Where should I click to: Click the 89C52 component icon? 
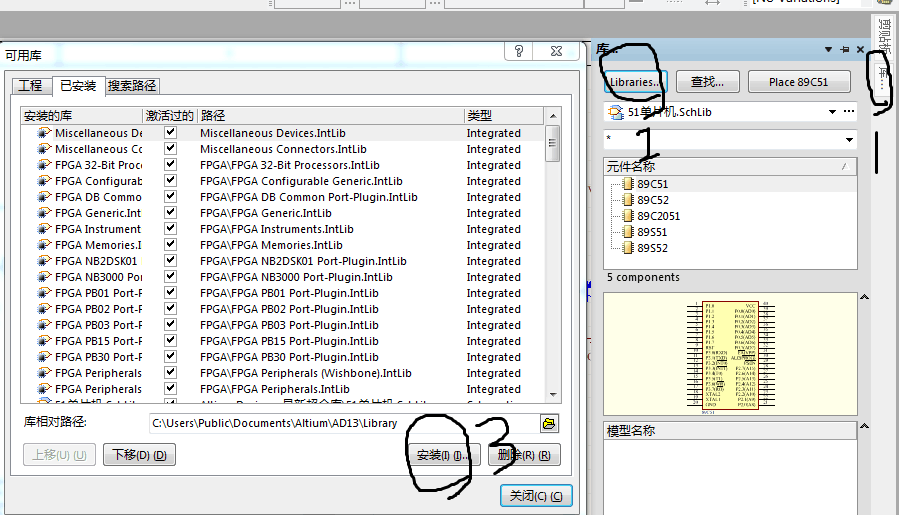pos(628,200)
